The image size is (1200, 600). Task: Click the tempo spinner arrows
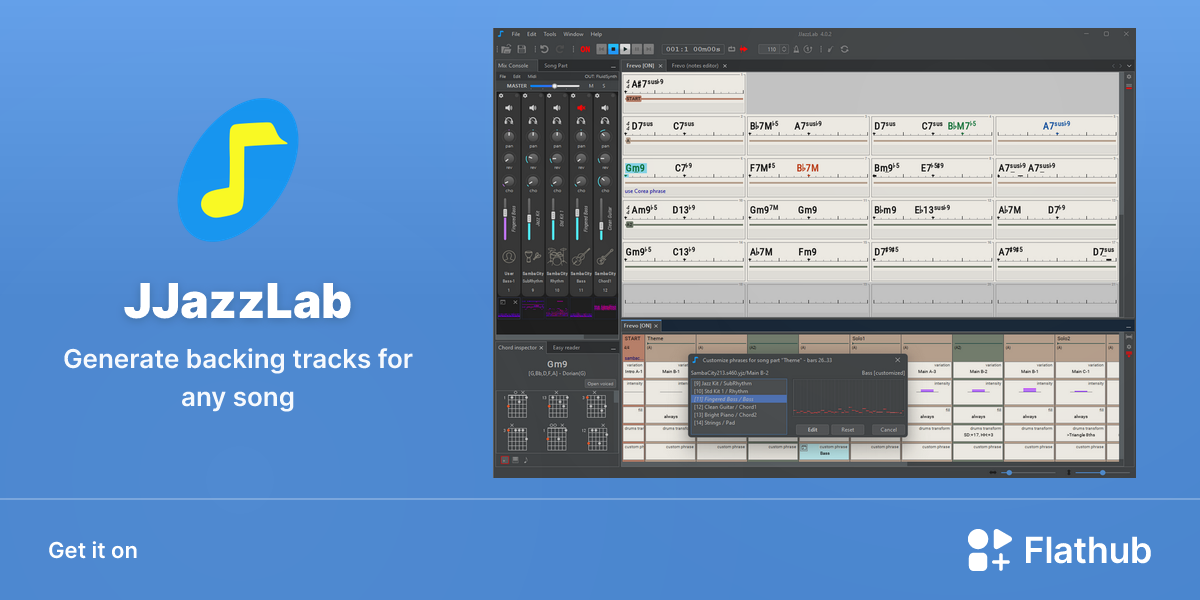coord(784,49)
